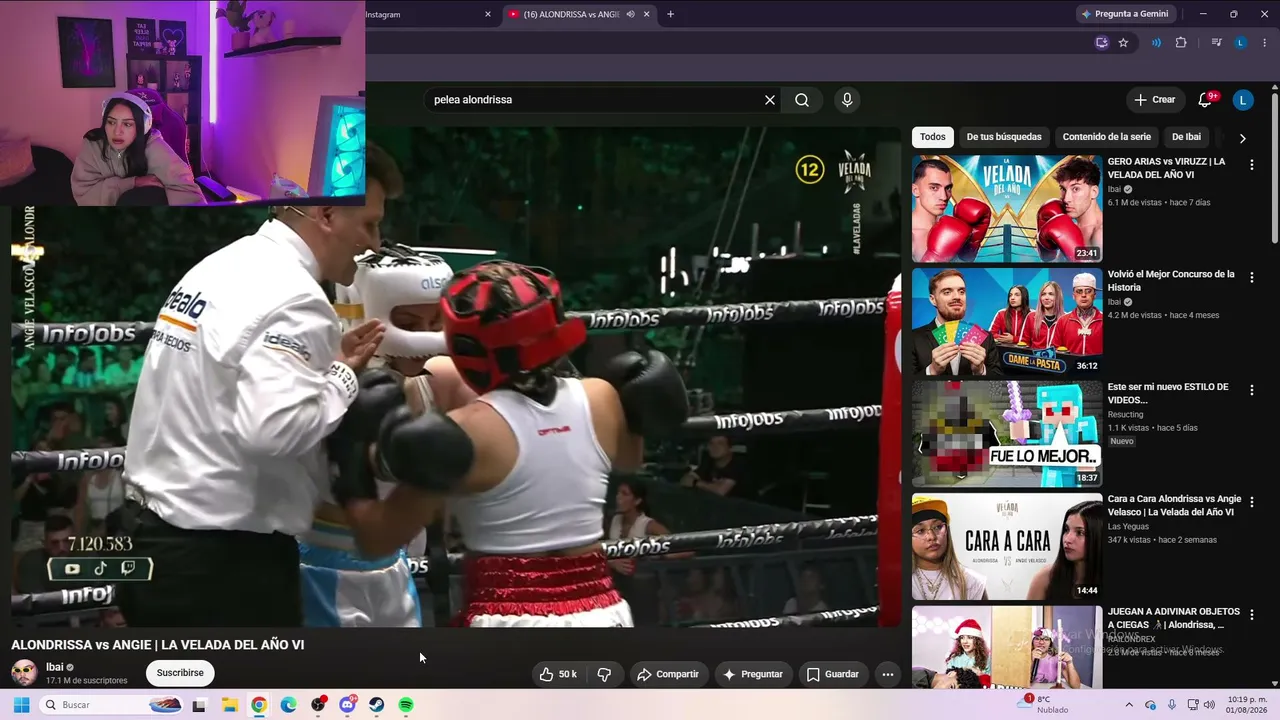Open the Chrome profile avatar
Viewport: 1280px width, 720px height.
coord(1241,43)
